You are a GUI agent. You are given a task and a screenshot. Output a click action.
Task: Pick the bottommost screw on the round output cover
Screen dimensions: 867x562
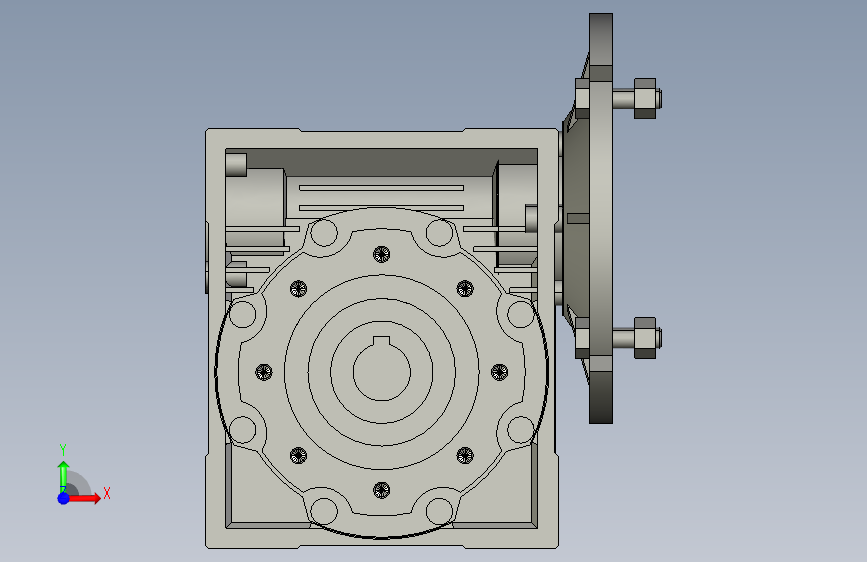tap(382, 490)
